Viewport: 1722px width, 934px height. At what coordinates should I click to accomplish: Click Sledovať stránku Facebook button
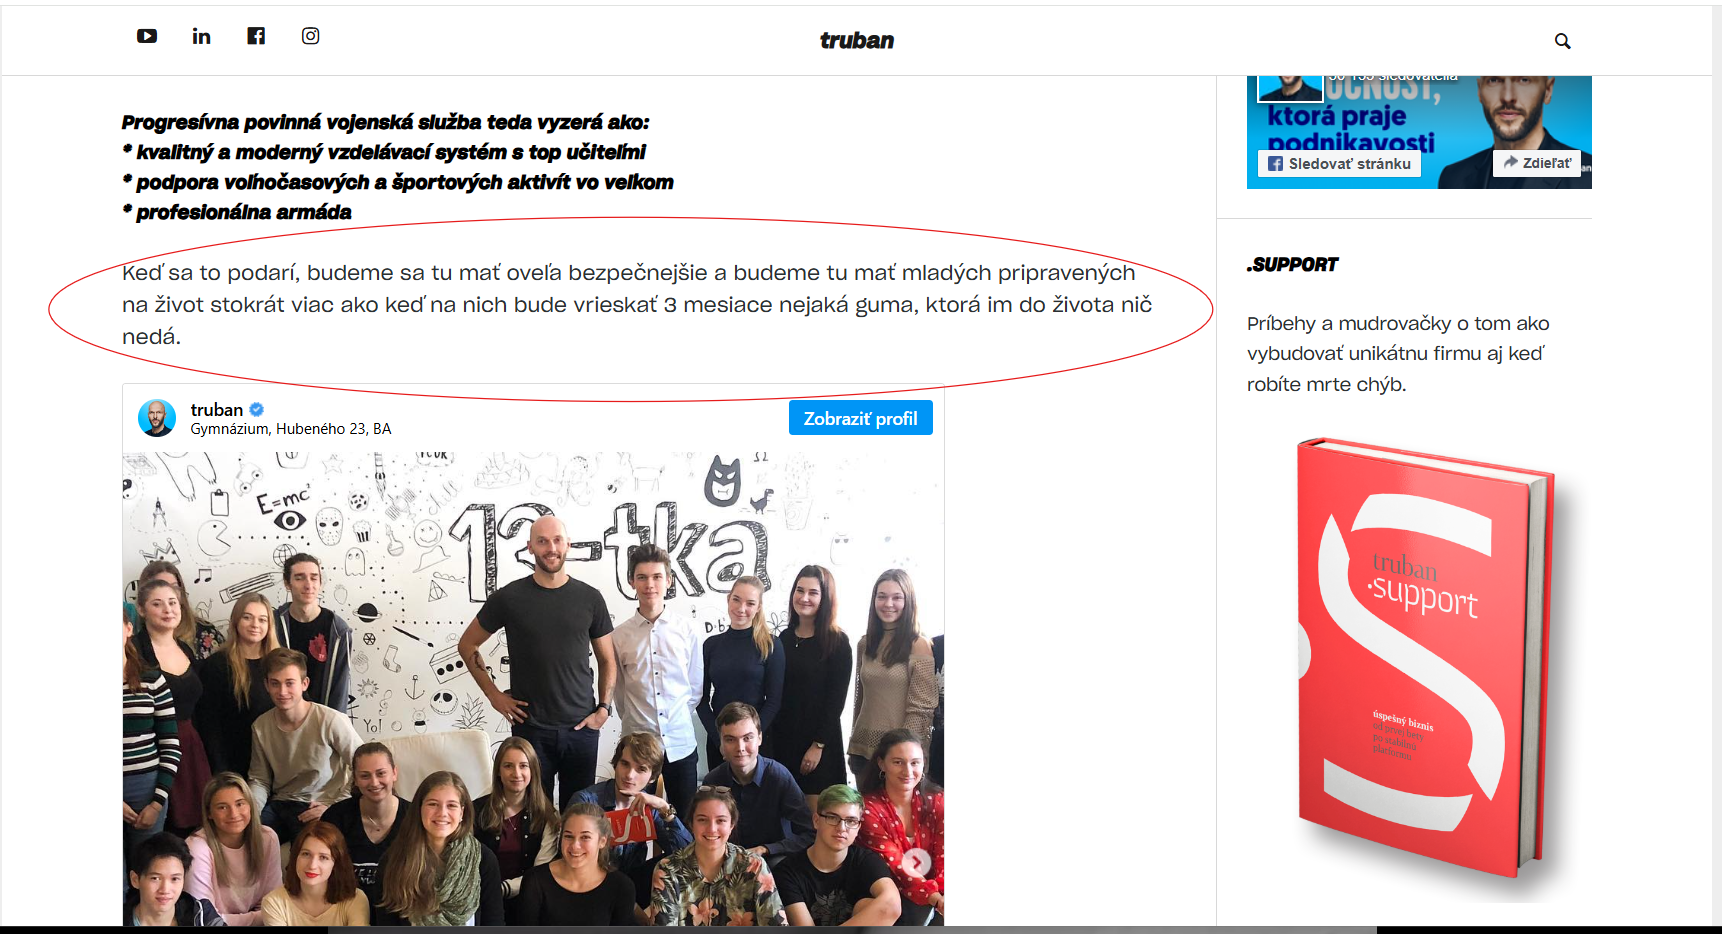pos(1339,163)
